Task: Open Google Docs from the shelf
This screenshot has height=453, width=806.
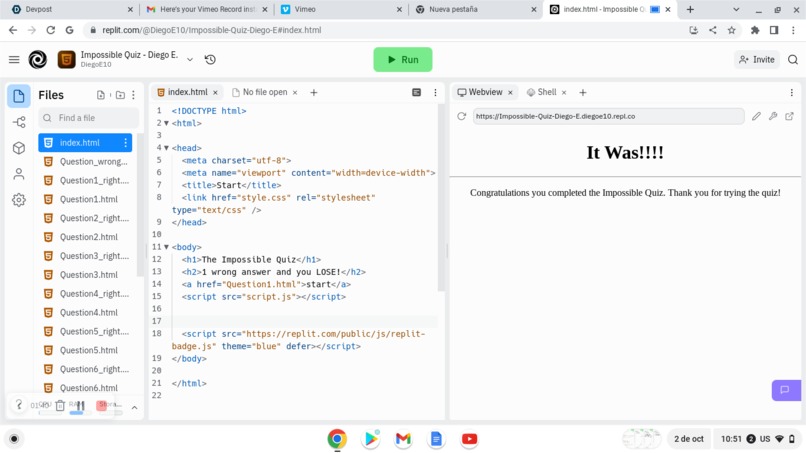Action: tap(436, 439)
